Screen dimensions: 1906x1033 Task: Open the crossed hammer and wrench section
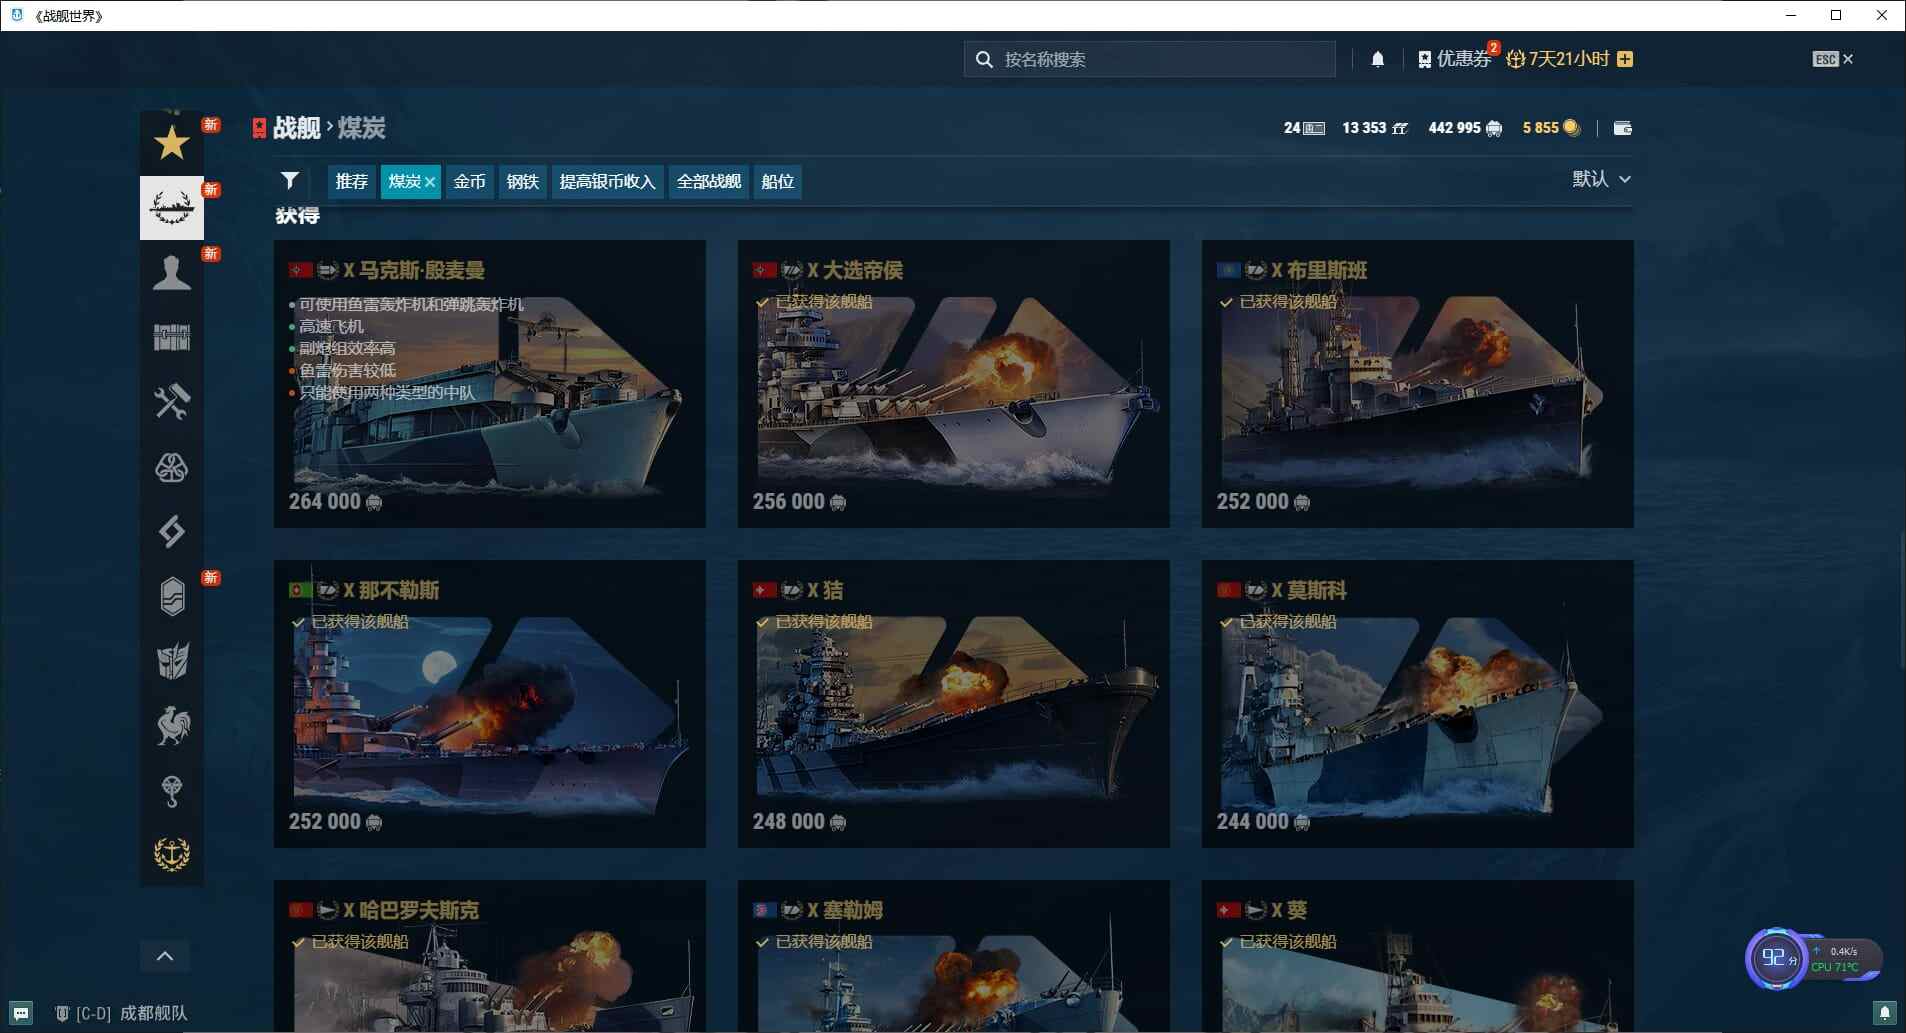[x=171, y=402]
